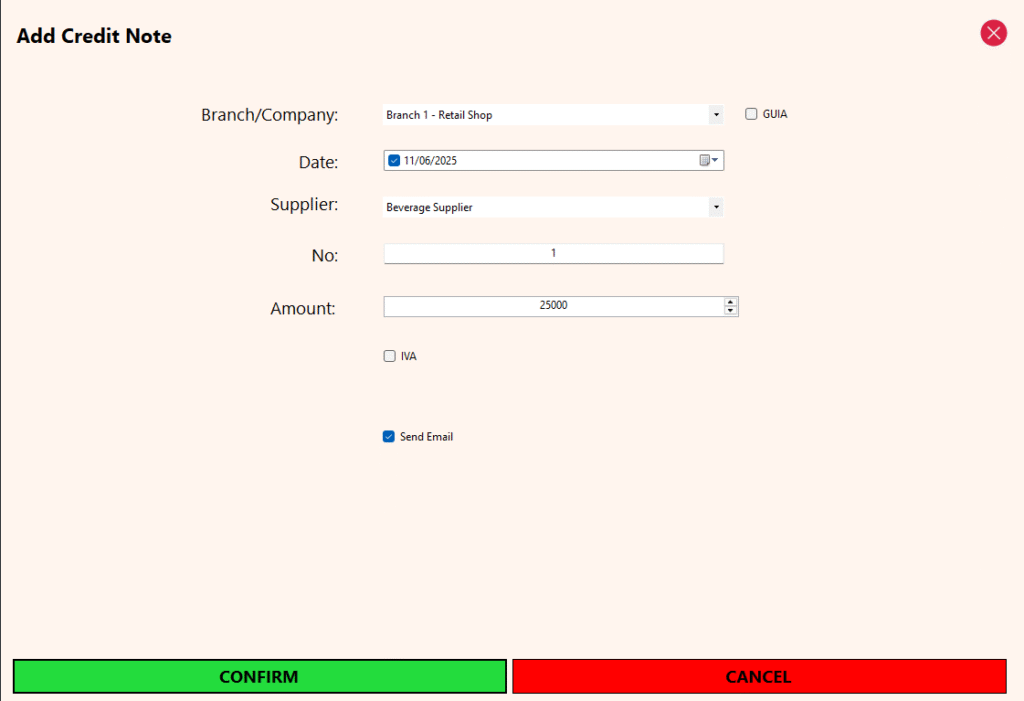The width and height of the screenshot is (1024, 701).
Task: Click the No input field
Action: coord(553,253)
